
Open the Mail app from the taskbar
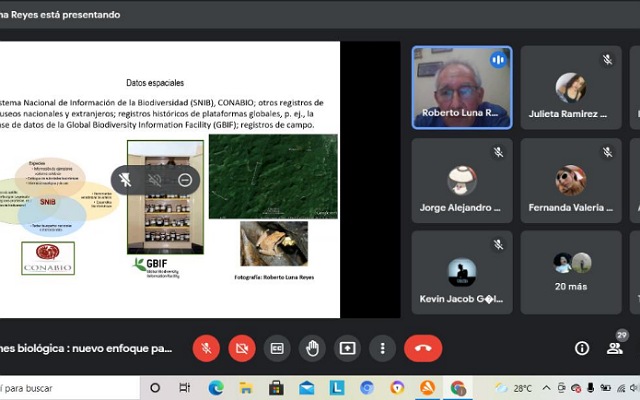point(307,388)
